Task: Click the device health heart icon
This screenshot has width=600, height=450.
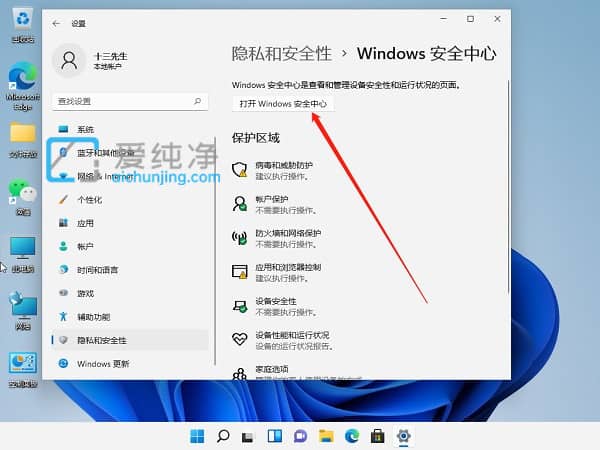Action: pos(240,339)
